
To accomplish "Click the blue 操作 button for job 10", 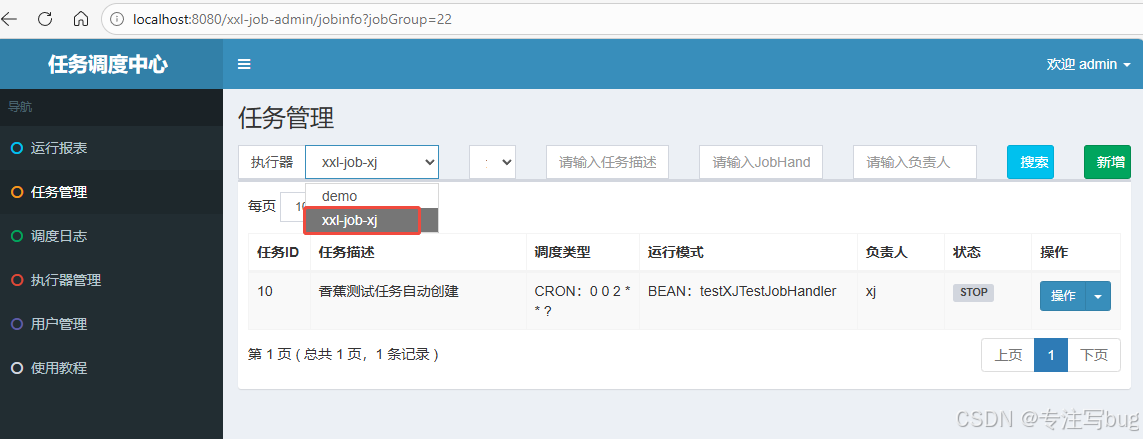I will [1063, 296].
